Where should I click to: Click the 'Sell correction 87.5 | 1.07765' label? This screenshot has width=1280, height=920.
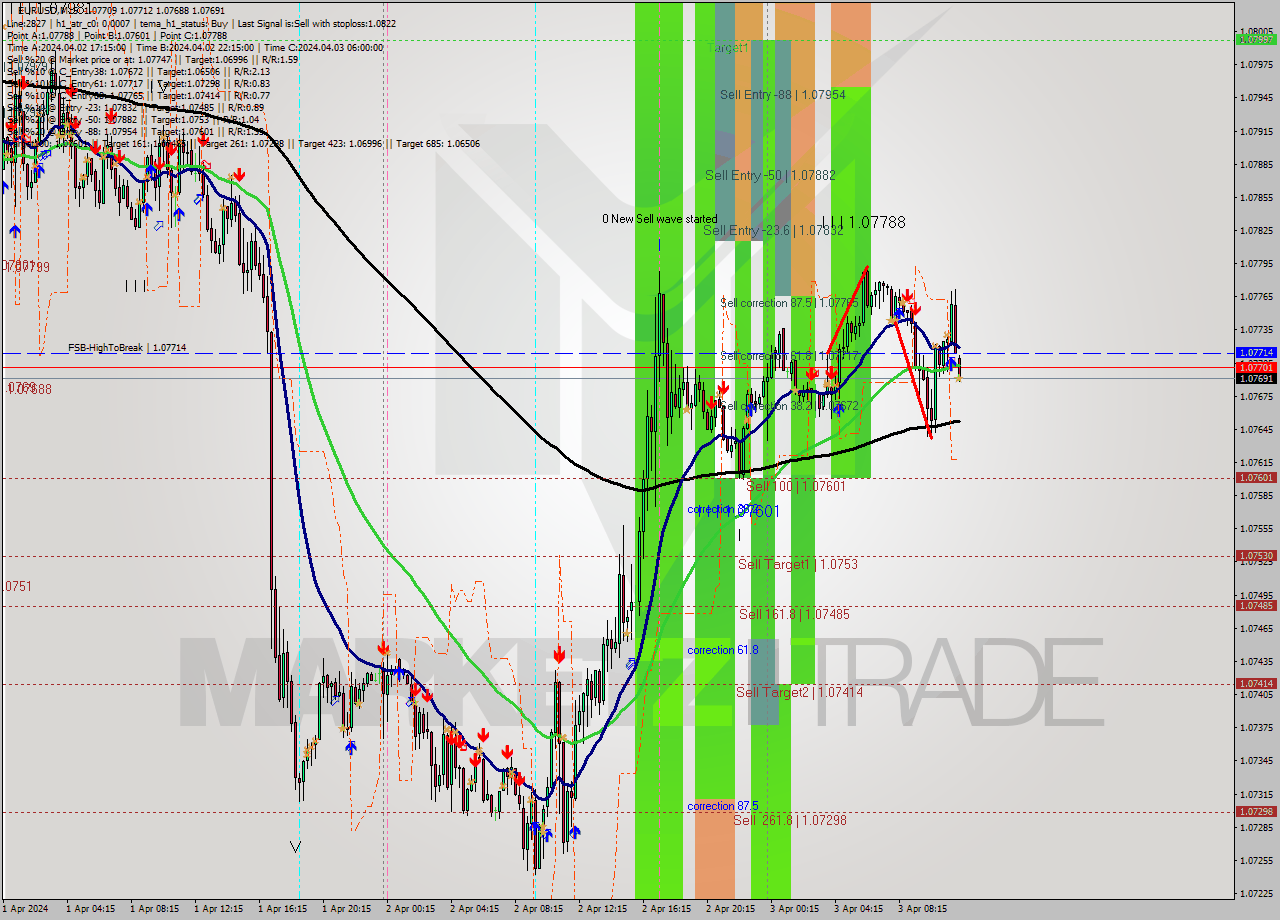pyautogui.click(x=789, y=302)
